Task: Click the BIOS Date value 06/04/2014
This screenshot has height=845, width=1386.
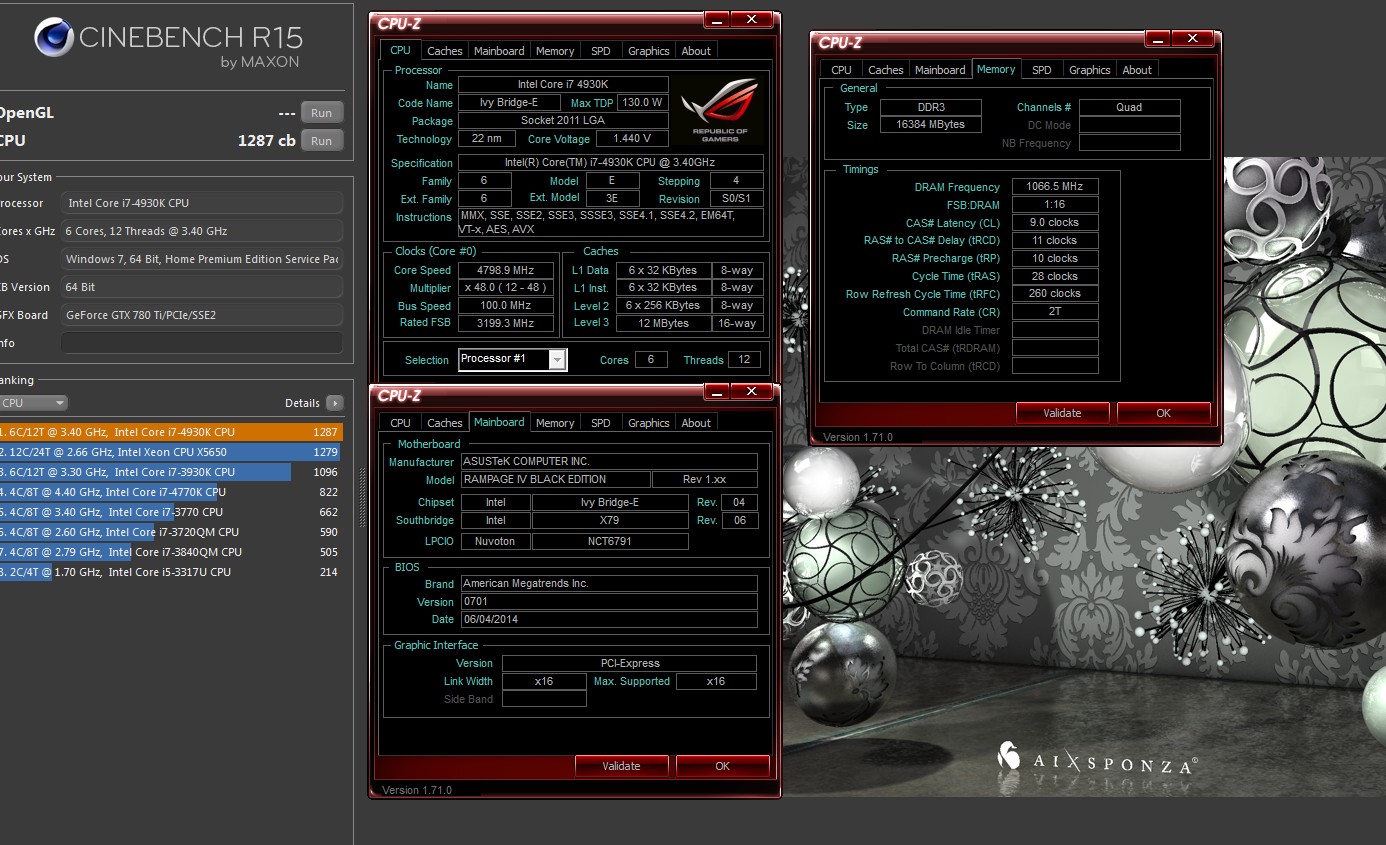Action: (607, 620)
